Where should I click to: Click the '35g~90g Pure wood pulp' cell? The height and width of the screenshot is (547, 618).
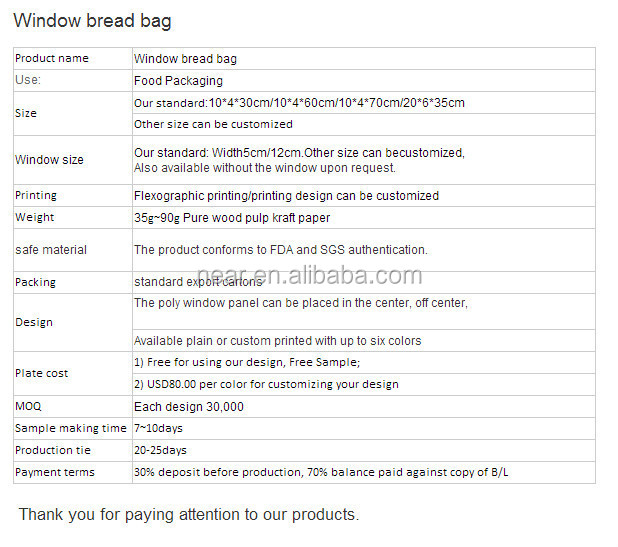[364, 218]
